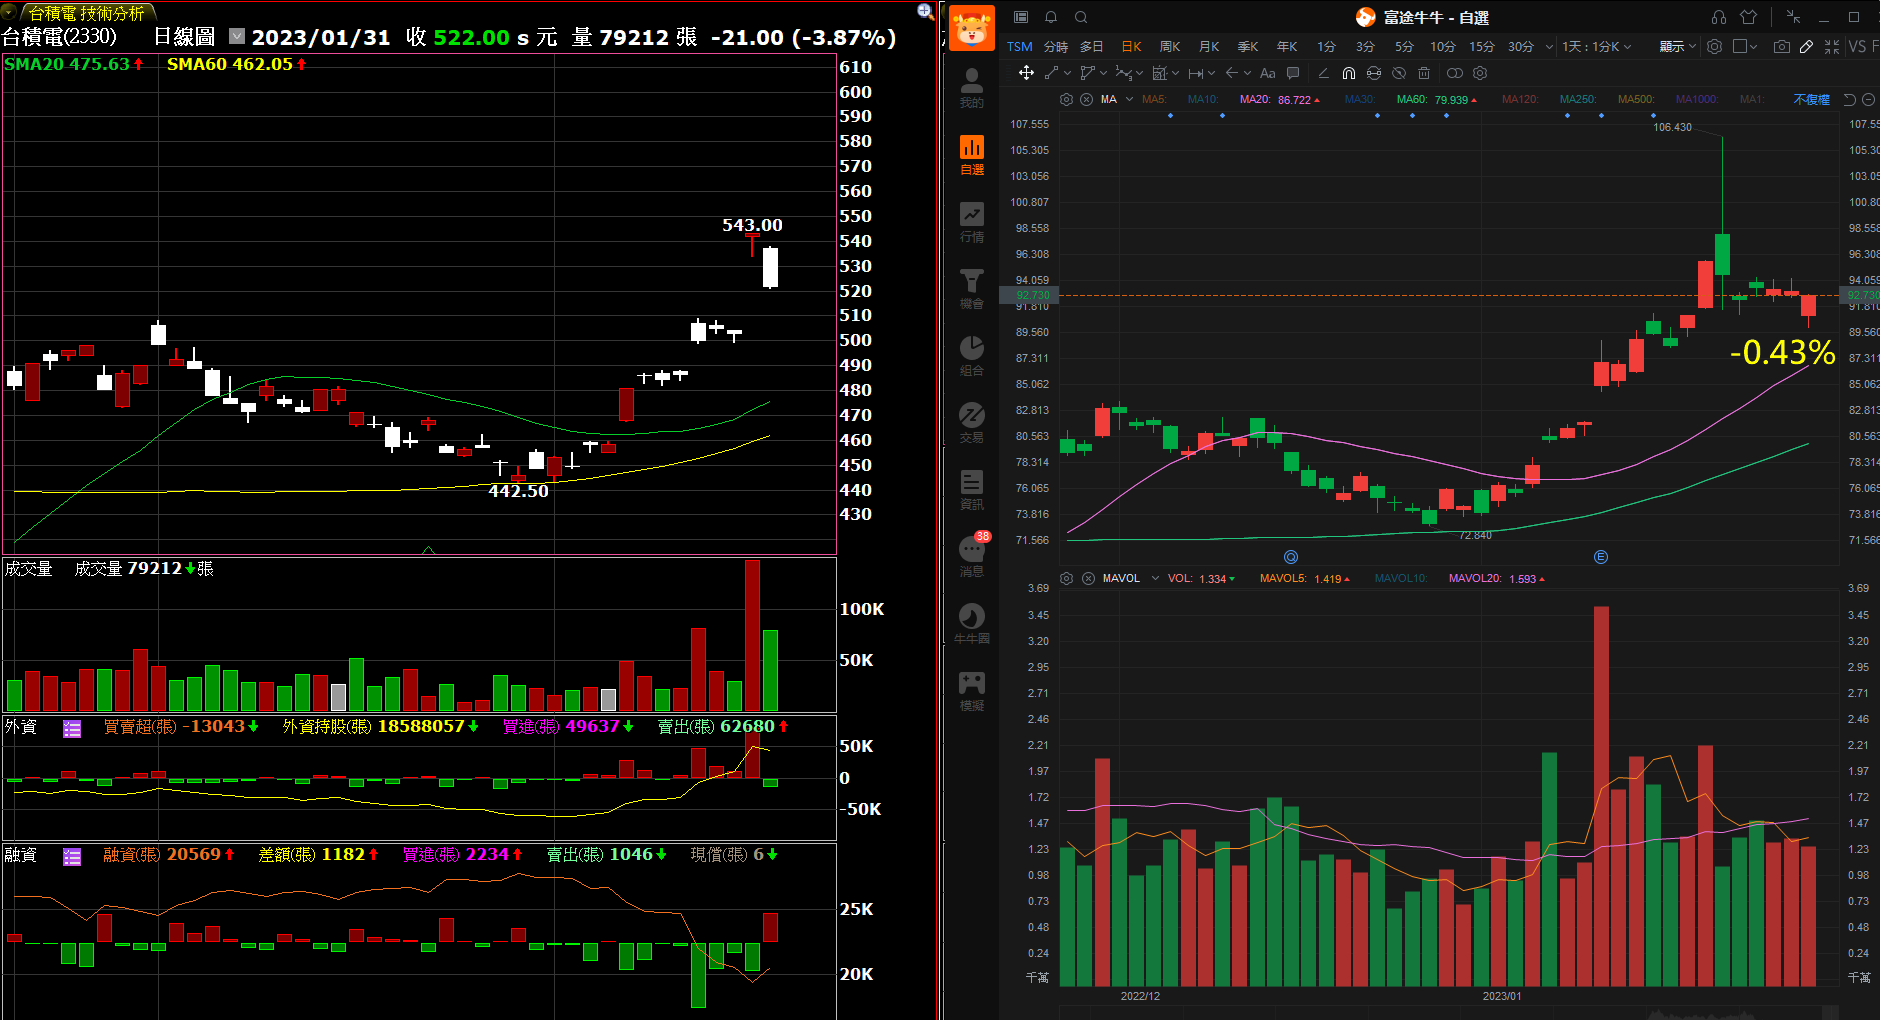The width and height of the screenshot is (1880, 1020).
Task: Toggle the linked rings continuous draw mode
Action: pos(1455,73)
